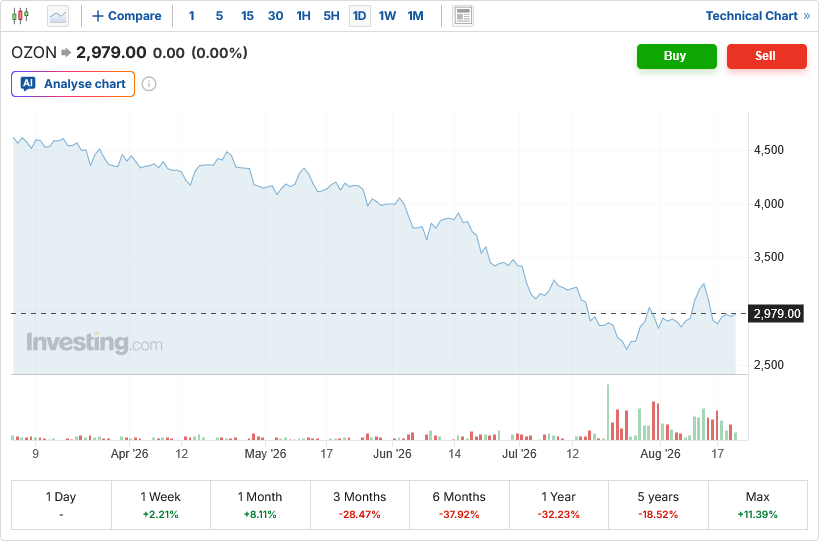Select the 5 minute interval
Viewport: 819px width, 541px height.
click(x=219, y=16)
